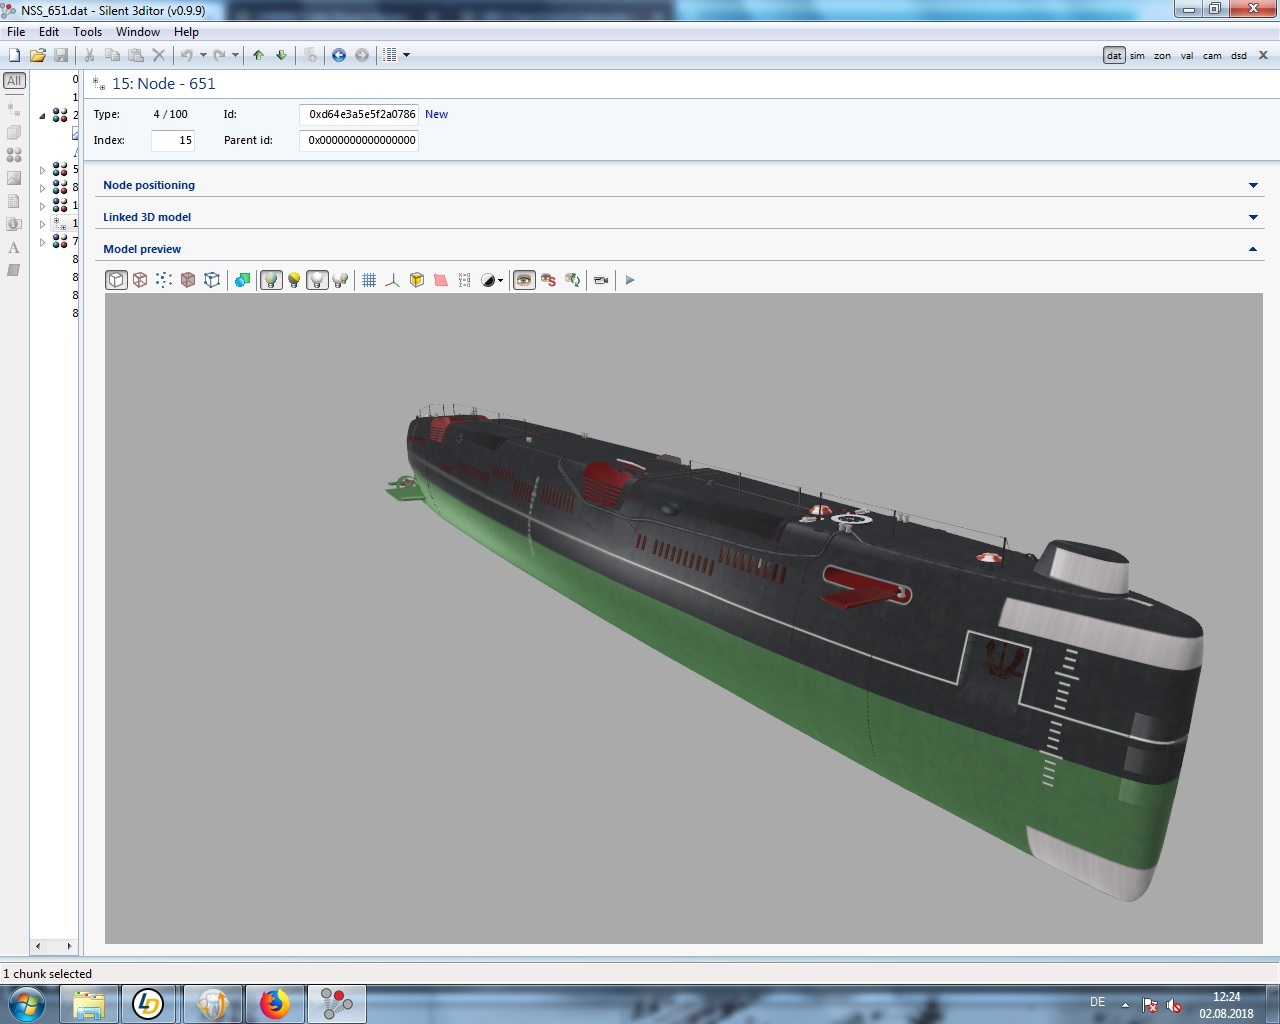
Task: Show the 3D axes gizmo icon
Action: (392, 280)
